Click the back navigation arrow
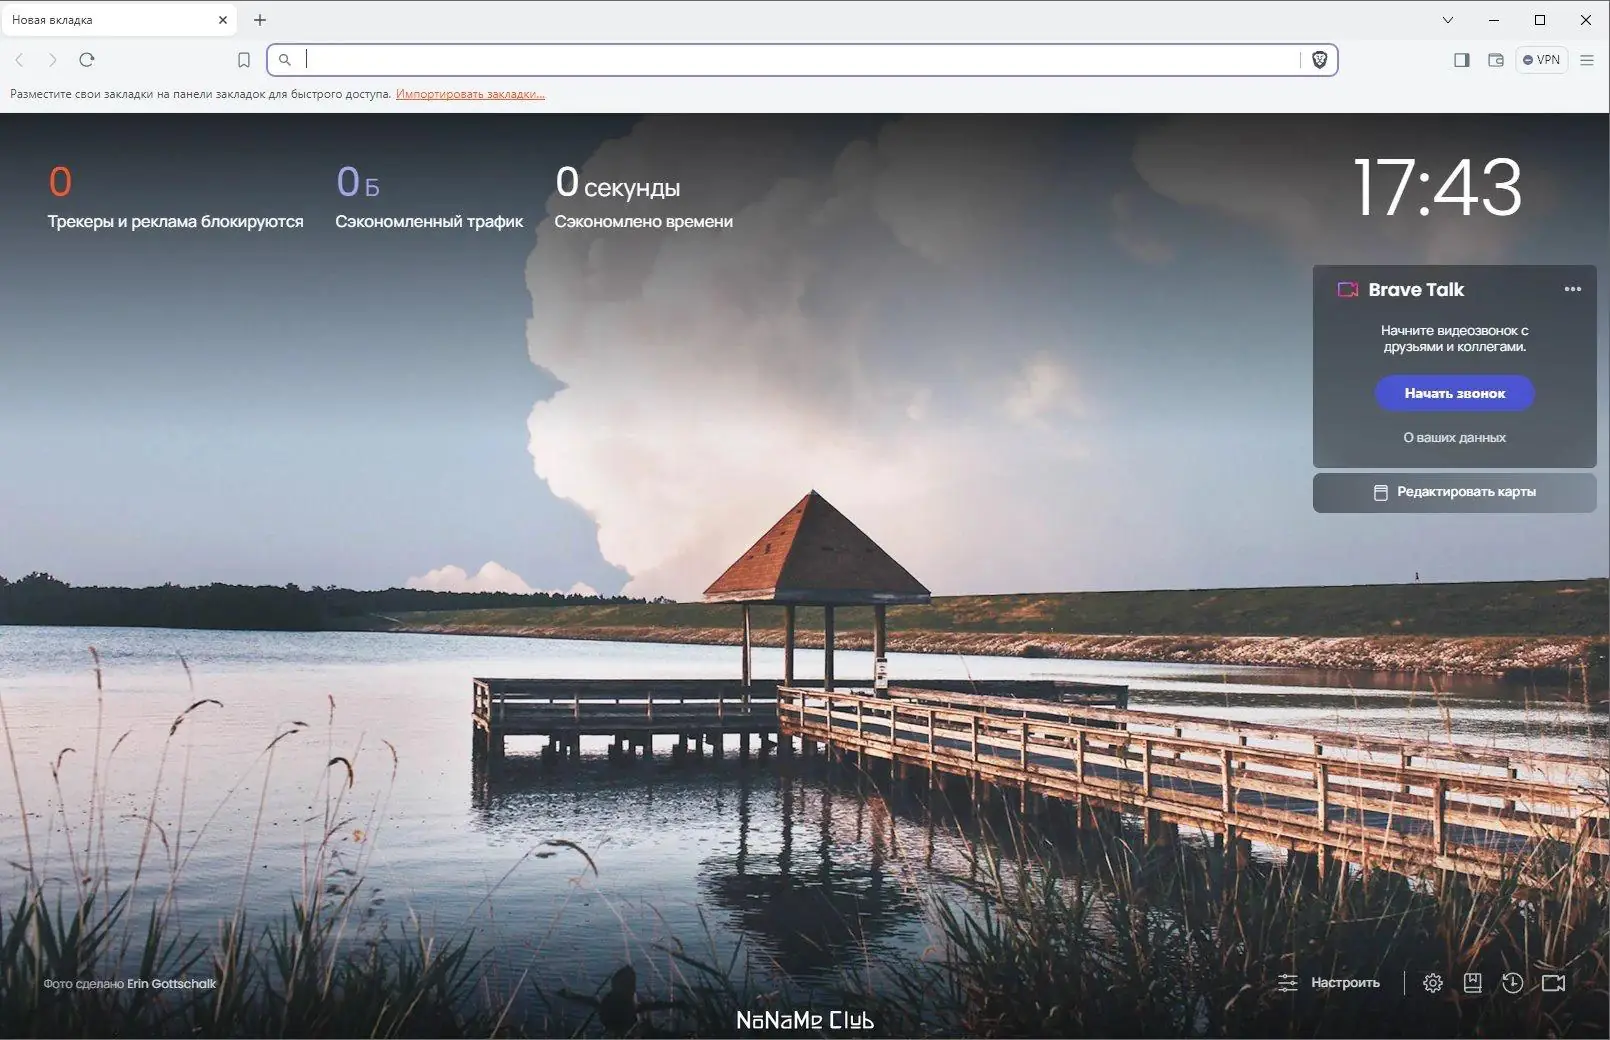 point(19,60)
